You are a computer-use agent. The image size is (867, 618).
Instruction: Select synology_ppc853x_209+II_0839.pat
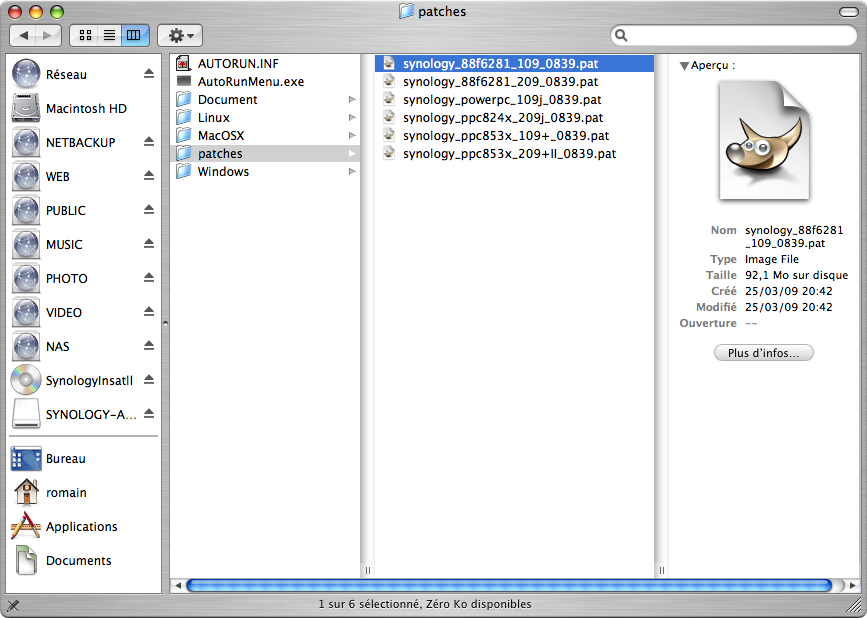pos(514,154)
